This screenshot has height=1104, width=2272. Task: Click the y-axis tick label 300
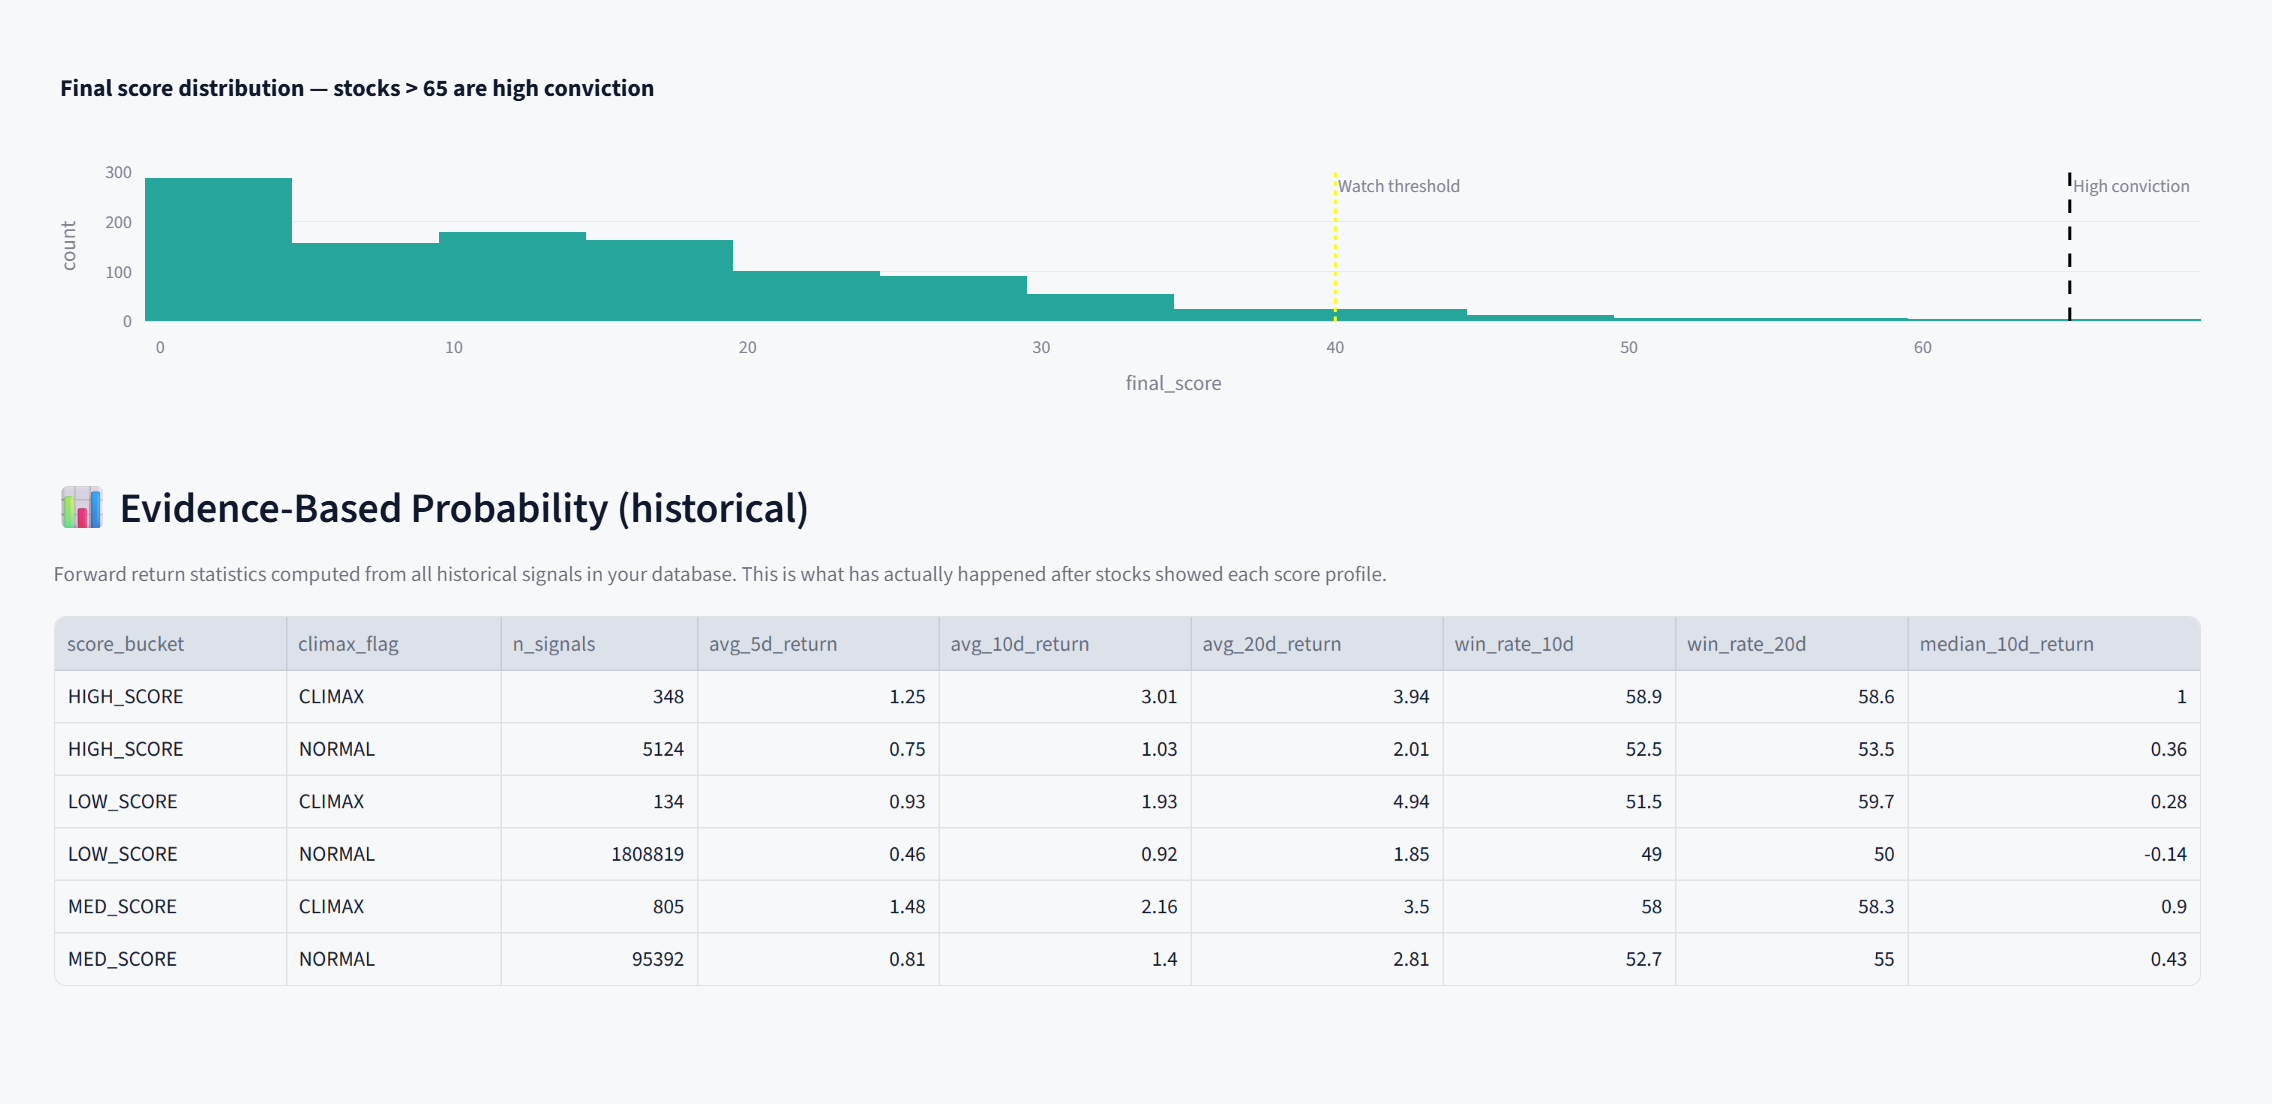pos(118,172)
